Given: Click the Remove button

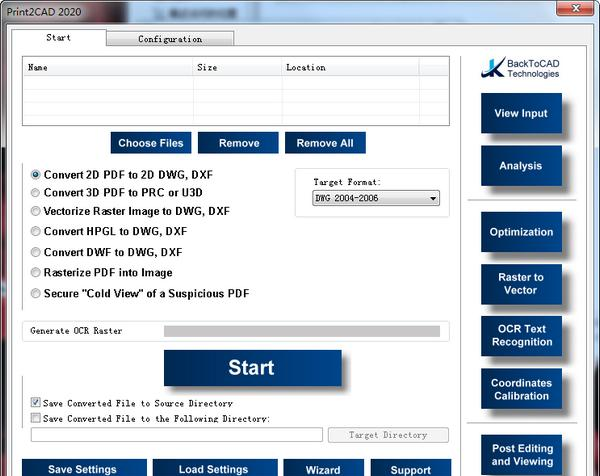Looking at the screenshot, I should (x=238, y=143).
